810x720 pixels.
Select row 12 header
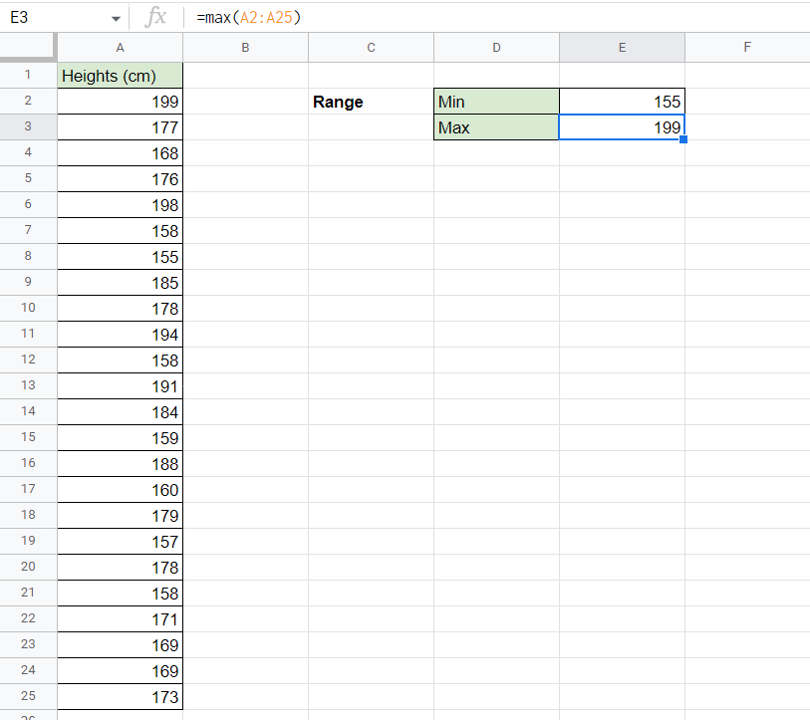click(28, 359)
